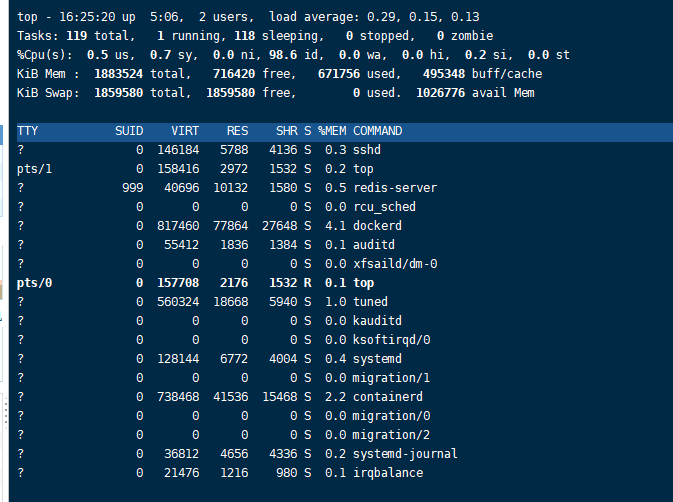Click the SUID column header

[x=129, y=131]
